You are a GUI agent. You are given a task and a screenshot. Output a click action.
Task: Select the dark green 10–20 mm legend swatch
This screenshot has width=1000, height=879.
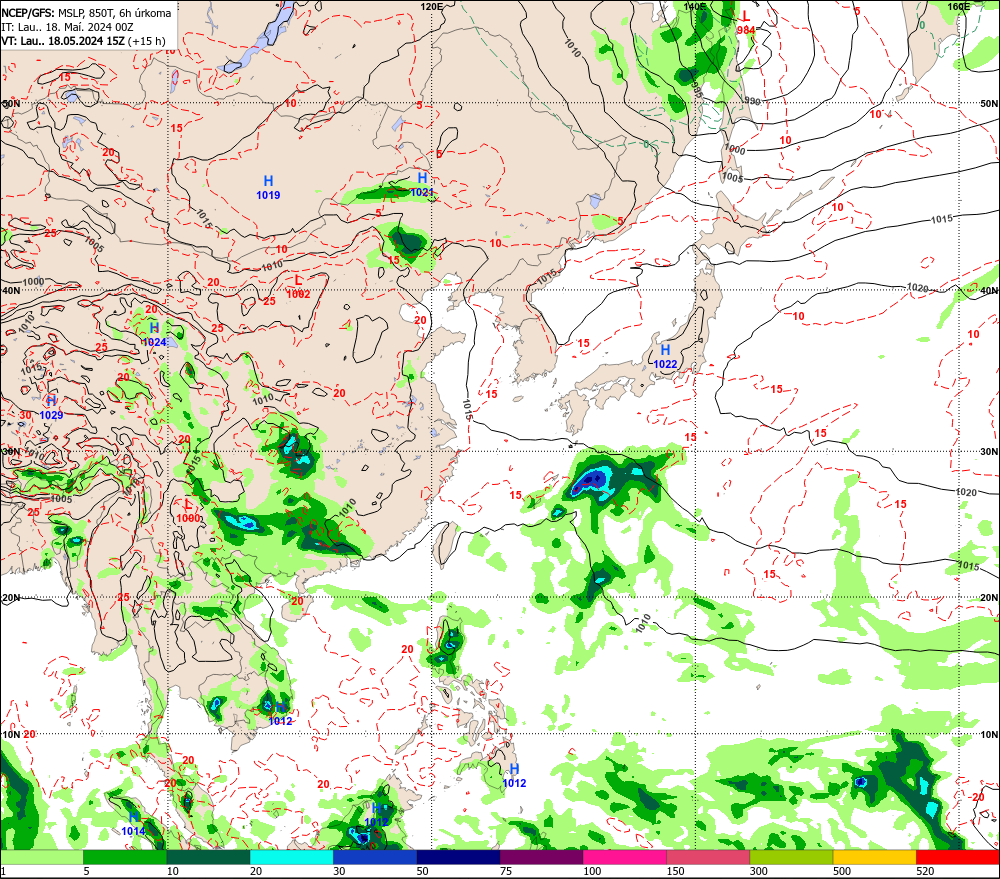(x=208, y=857)
